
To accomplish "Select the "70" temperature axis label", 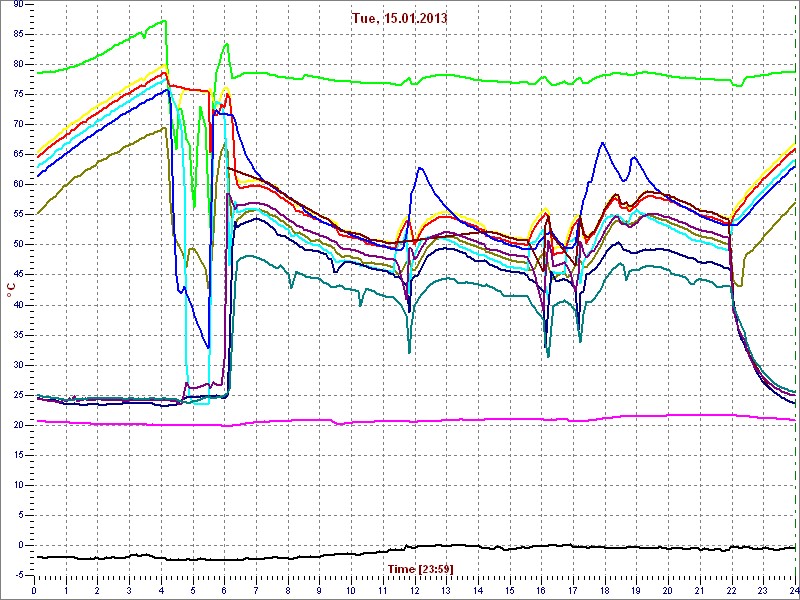I will coord(18,124).
